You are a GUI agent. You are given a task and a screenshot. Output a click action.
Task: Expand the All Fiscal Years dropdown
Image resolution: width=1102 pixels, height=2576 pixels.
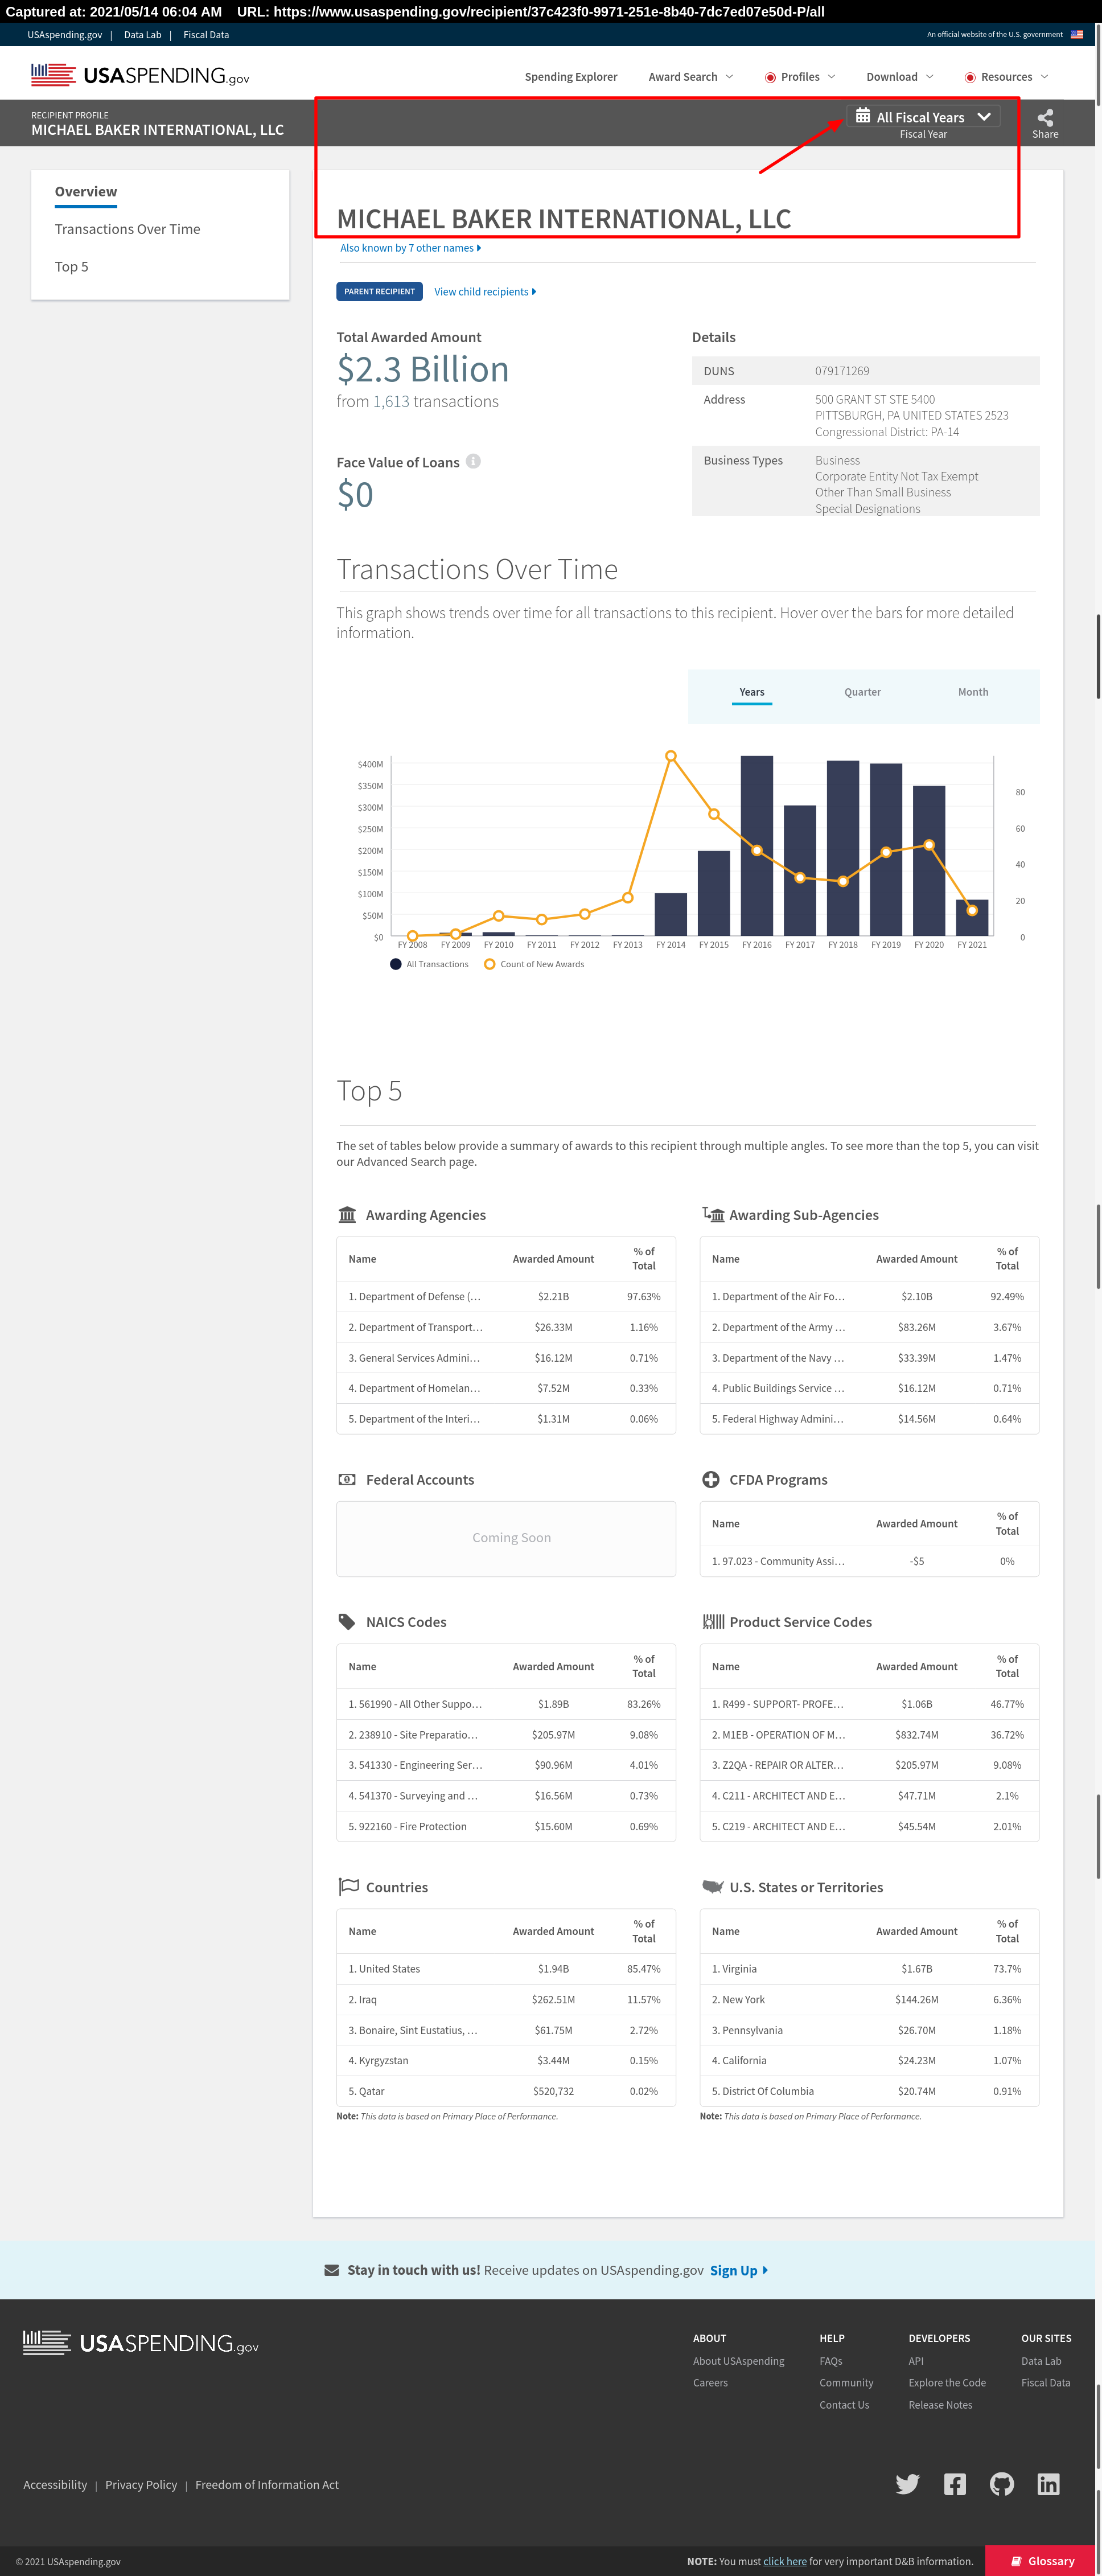point(923,116)
